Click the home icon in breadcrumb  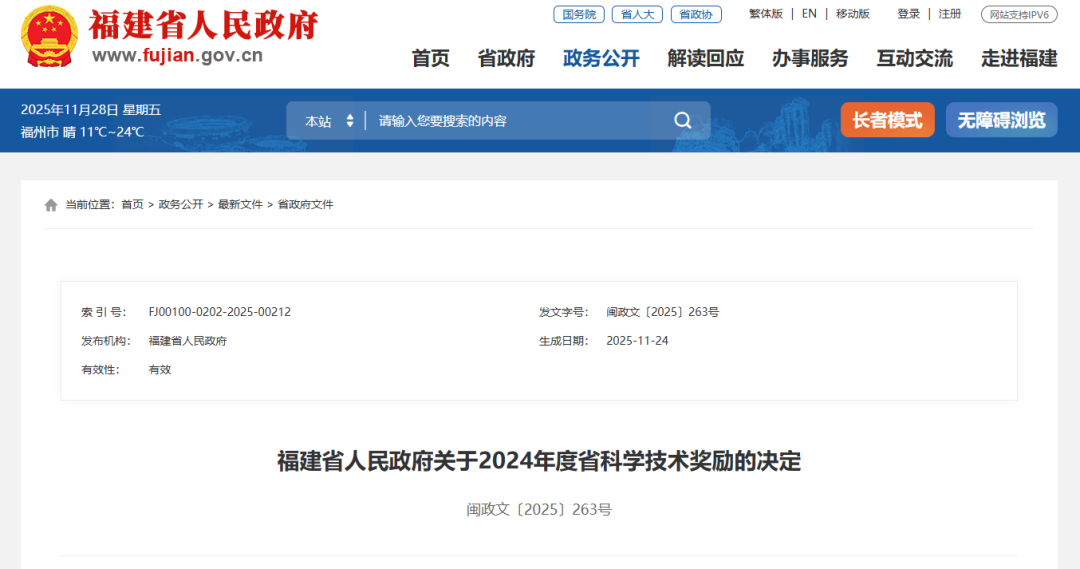pyautogui.click(x=51, y=205)
